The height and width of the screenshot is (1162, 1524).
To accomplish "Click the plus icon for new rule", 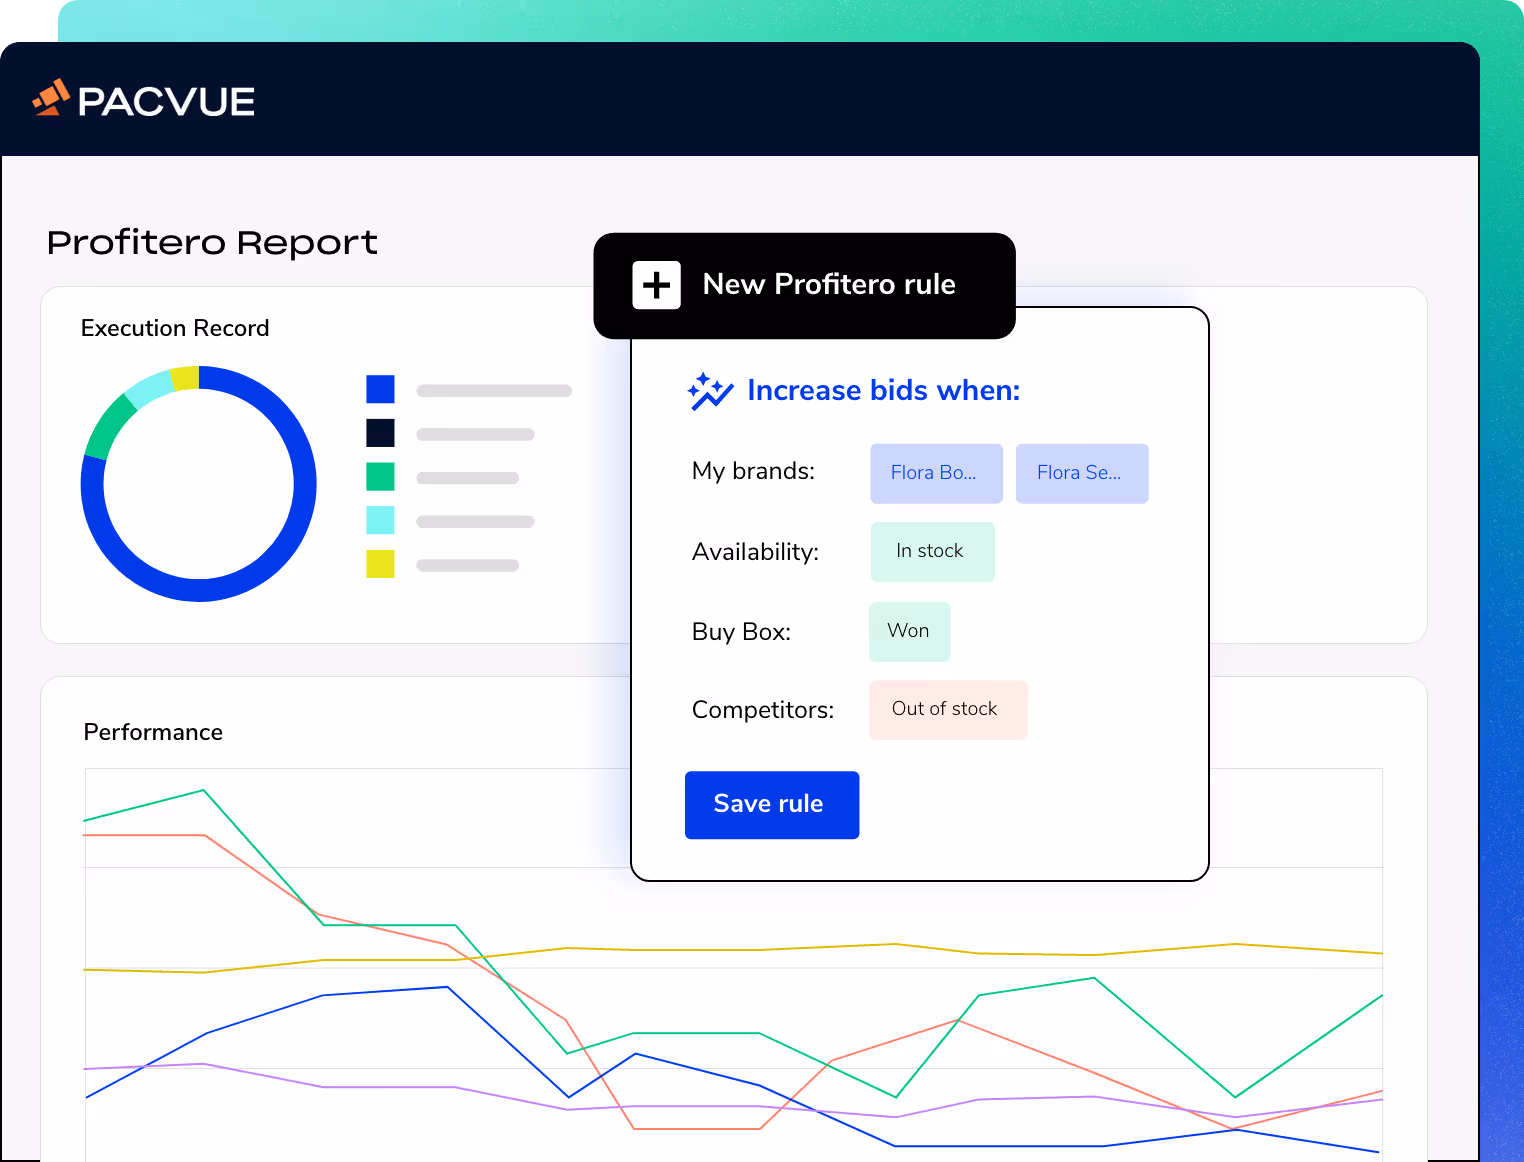I will [656, 285].
